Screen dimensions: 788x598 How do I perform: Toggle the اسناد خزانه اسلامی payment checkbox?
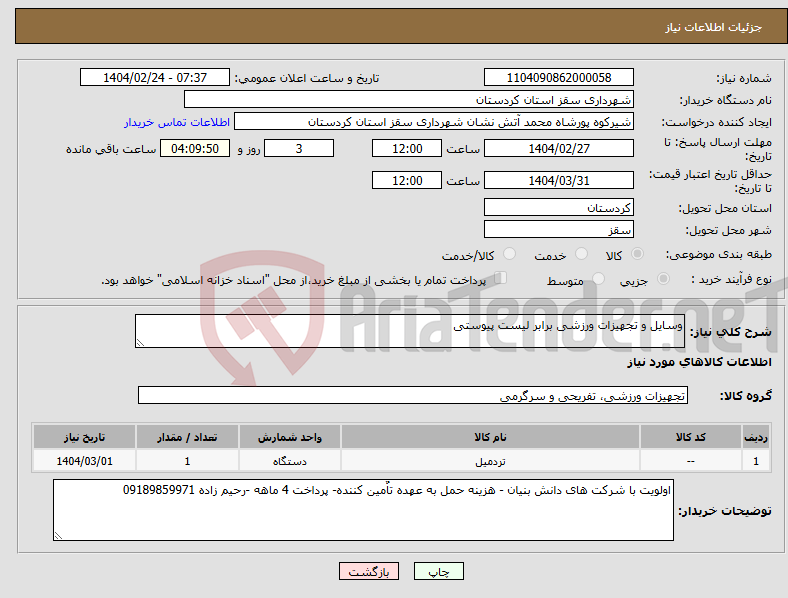(501, 278)
